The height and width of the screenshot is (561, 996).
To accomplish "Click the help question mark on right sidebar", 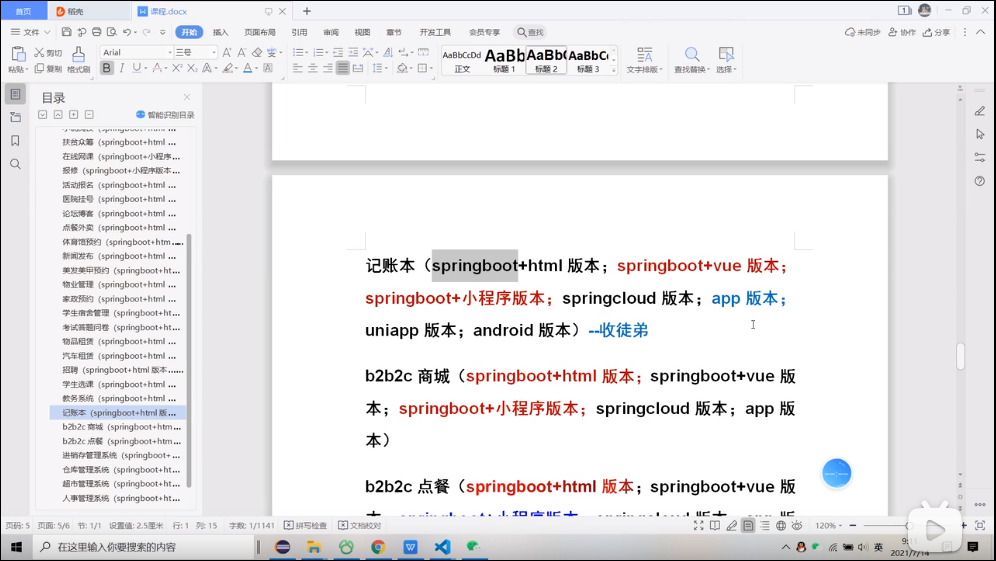I will pos(979,181).
